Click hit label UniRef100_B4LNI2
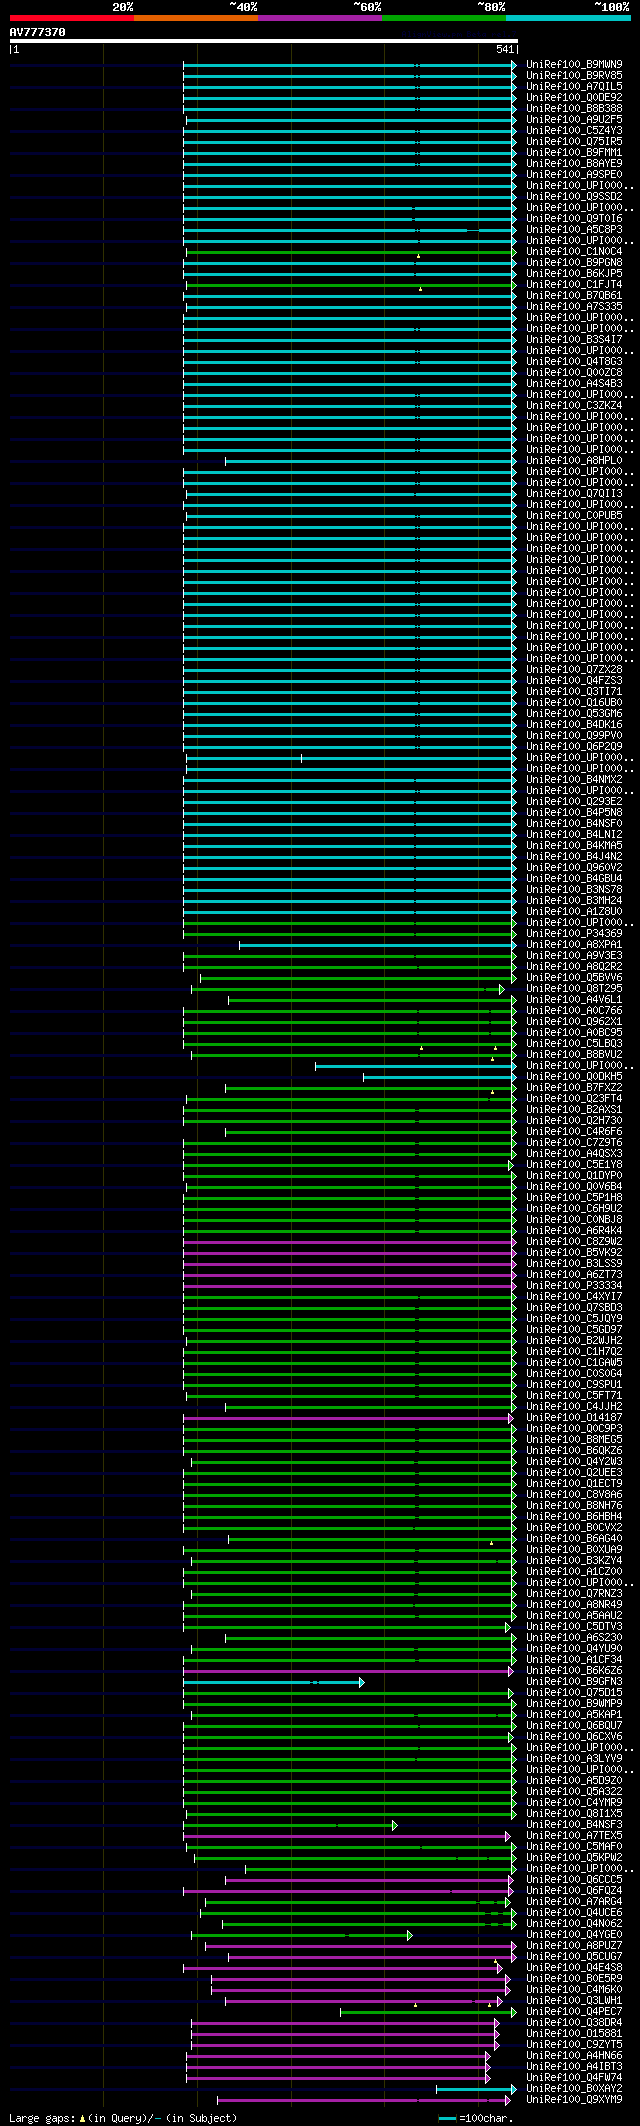This screenshot has height=2126, width=640. click(574, 835)
